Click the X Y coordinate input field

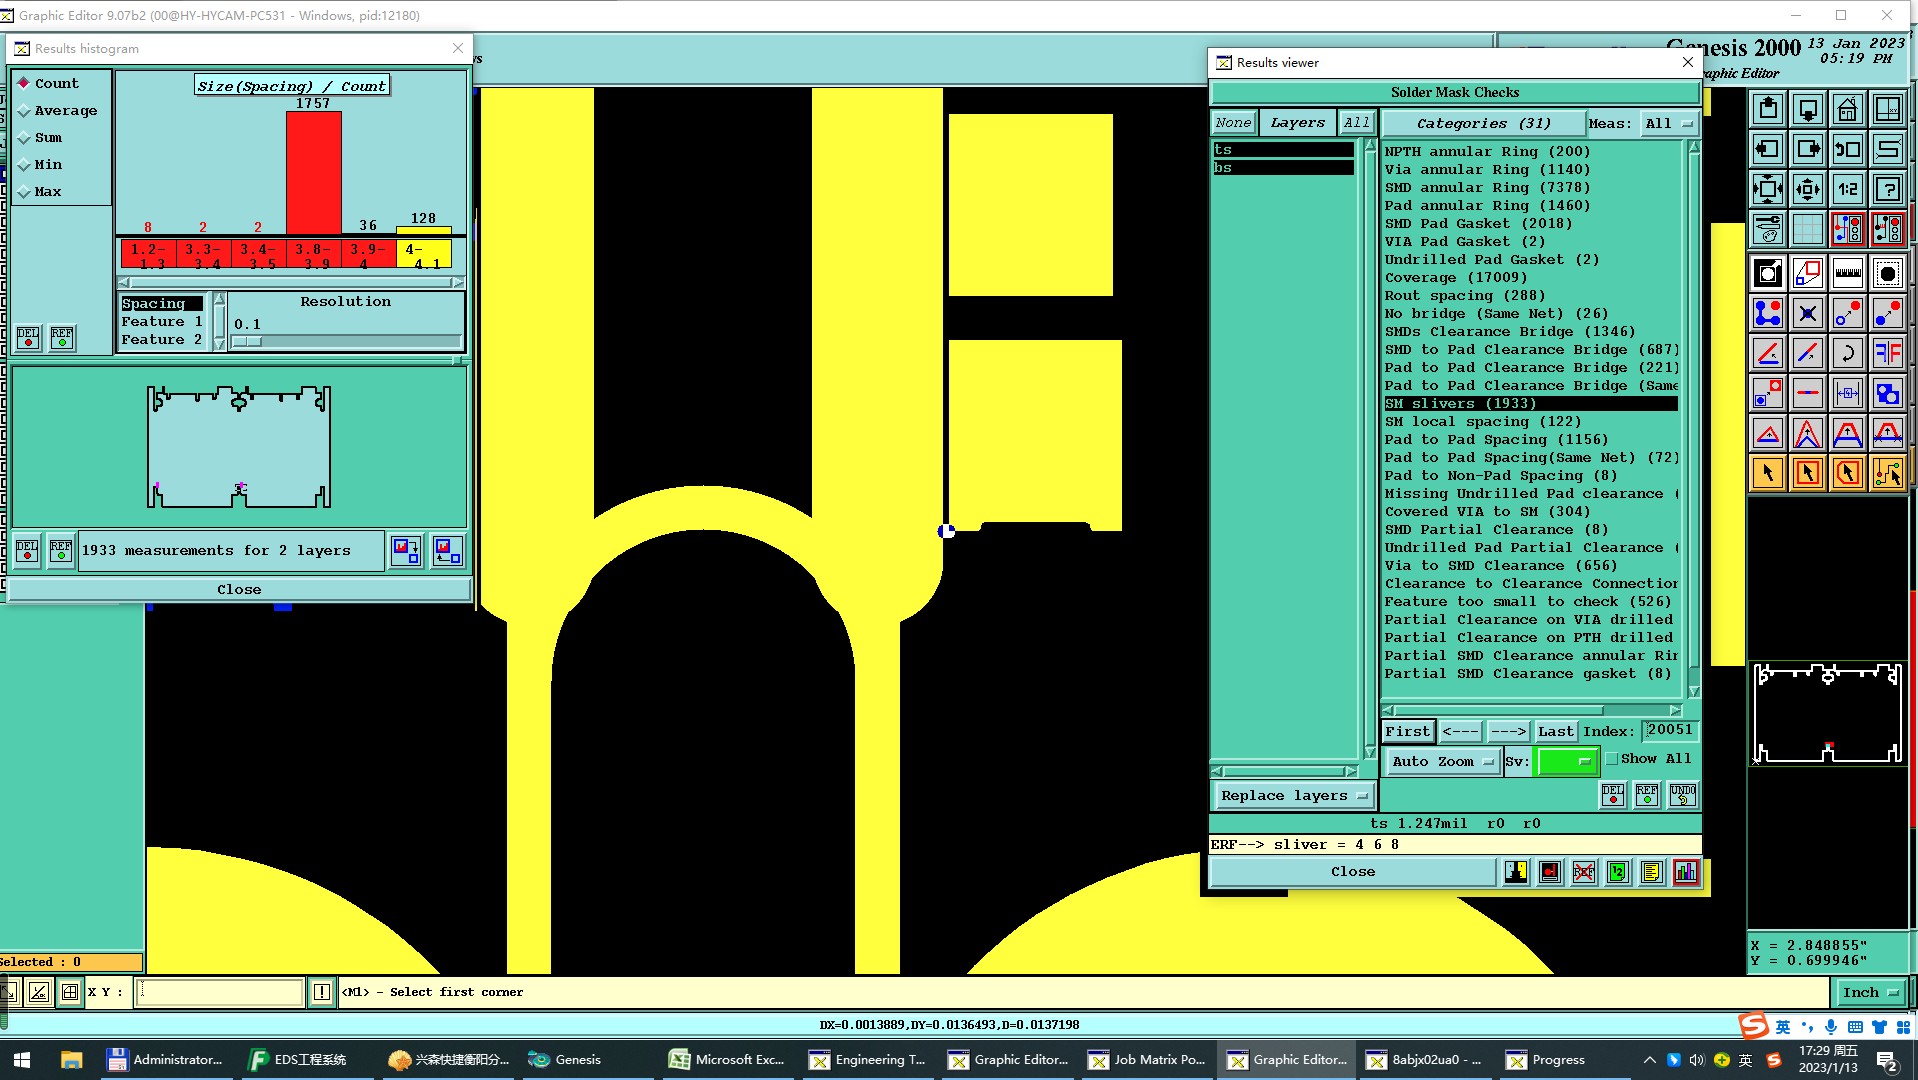point(219,992)
